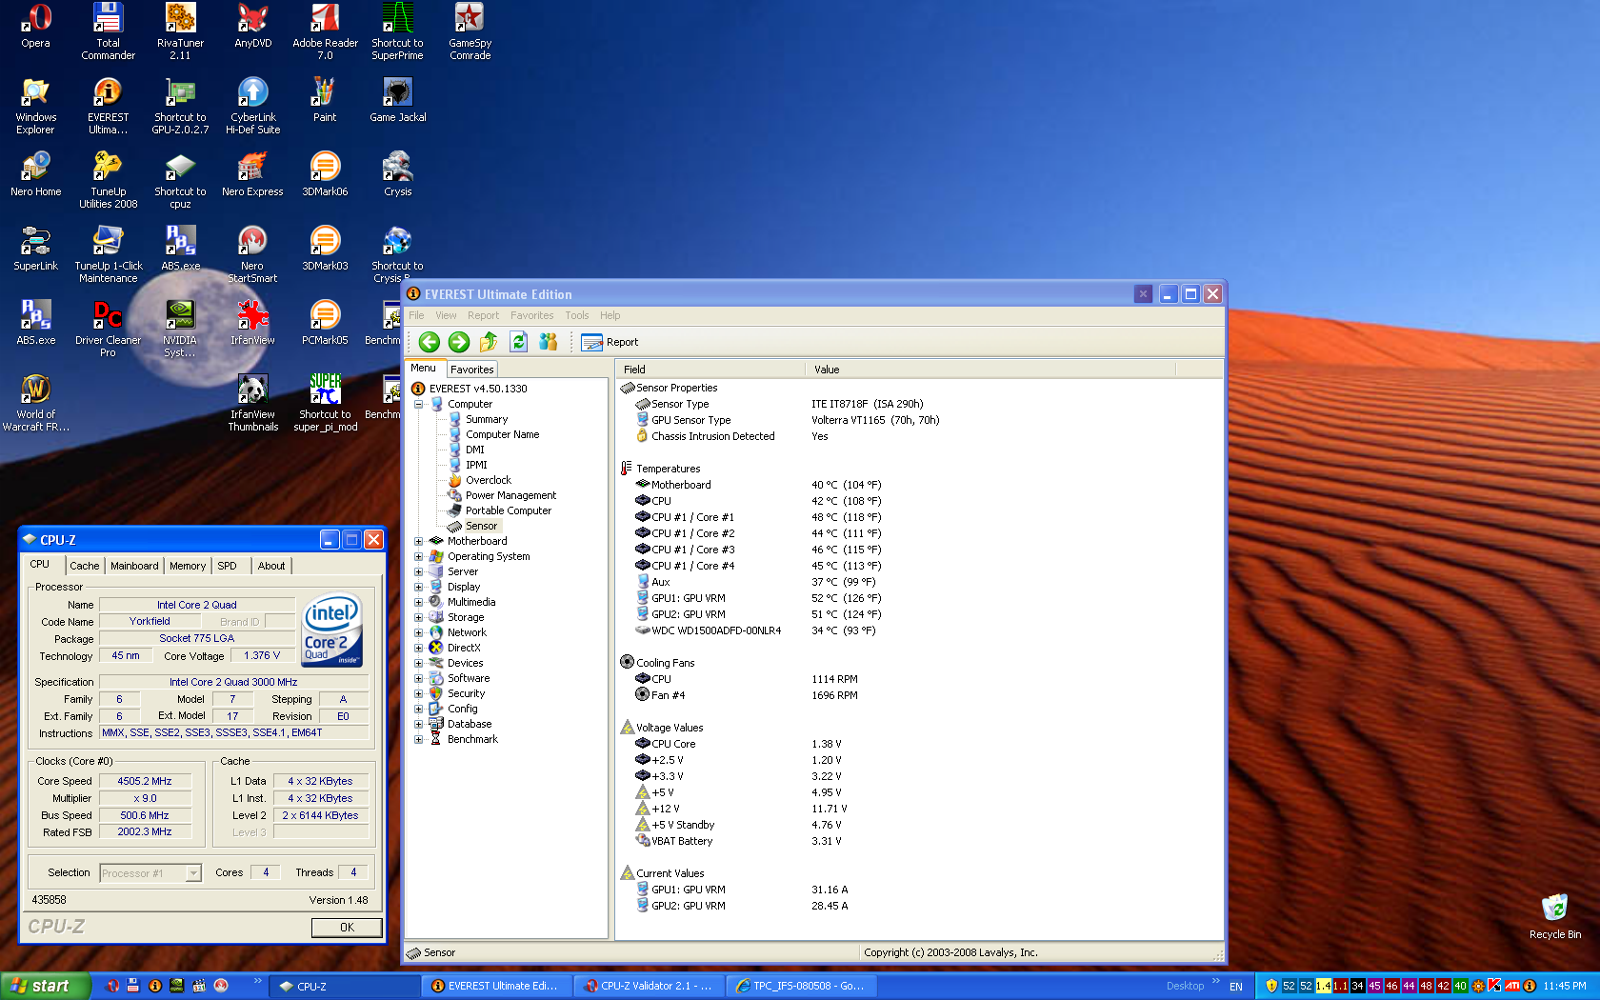Select the Sensor tree item
This screenshot has height=1000, width=1600.
481,526
